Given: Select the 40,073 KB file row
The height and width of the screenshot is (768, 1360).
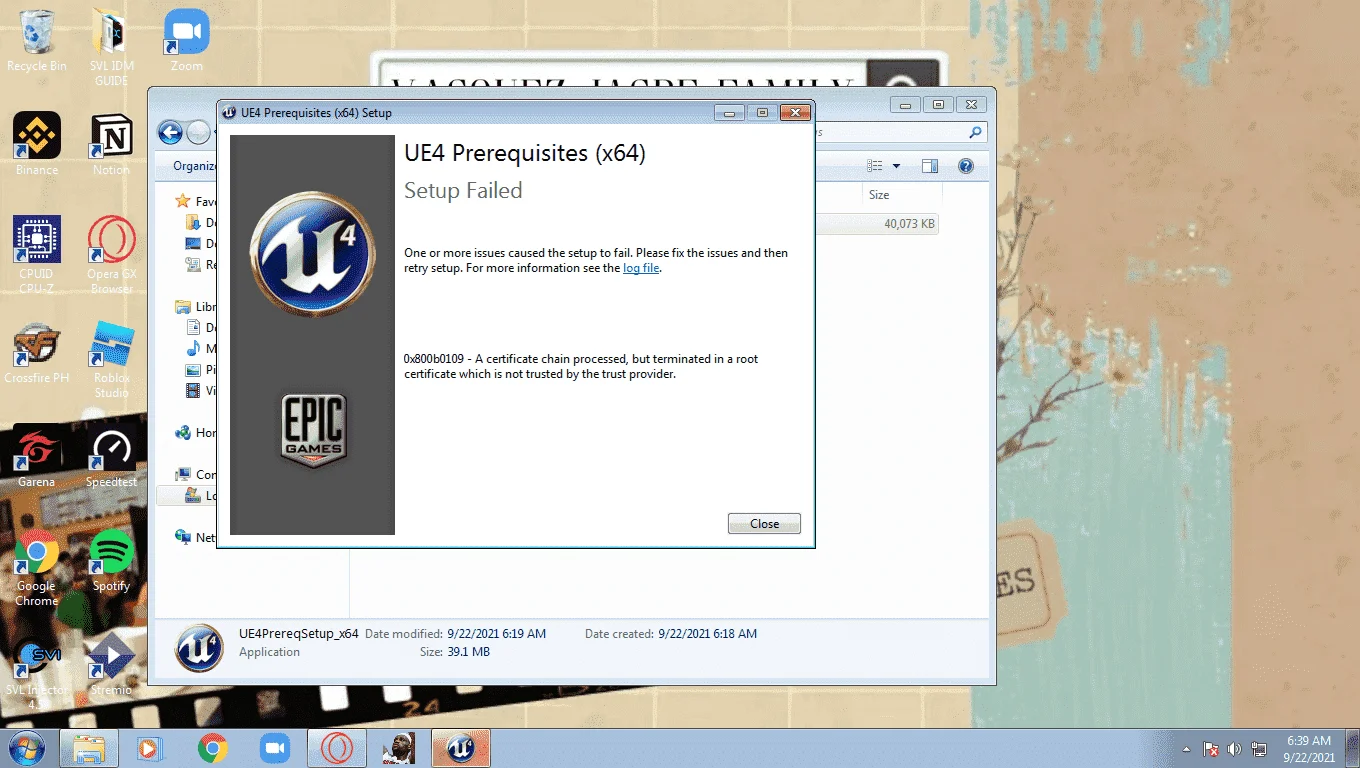Looking at the screenshot, I should click(877, 224).
